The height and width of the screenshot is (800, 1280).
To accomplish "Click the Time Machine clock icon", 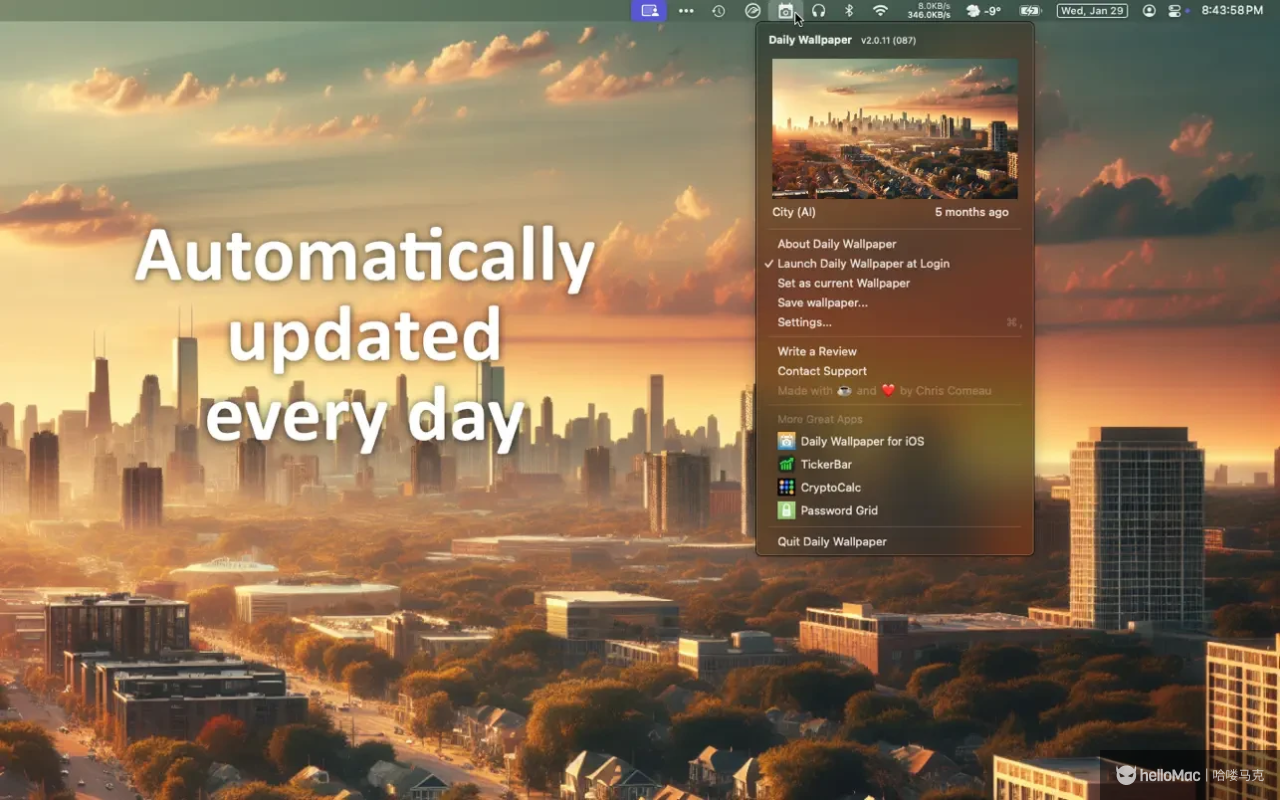I will coord(719,11).
